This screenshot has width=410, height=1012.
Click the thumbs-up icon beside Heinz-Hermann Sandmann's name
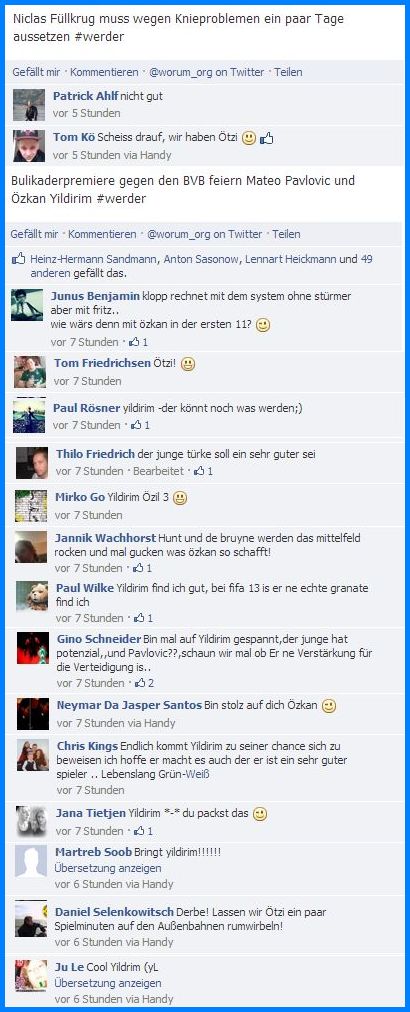[x=18, y=260]
